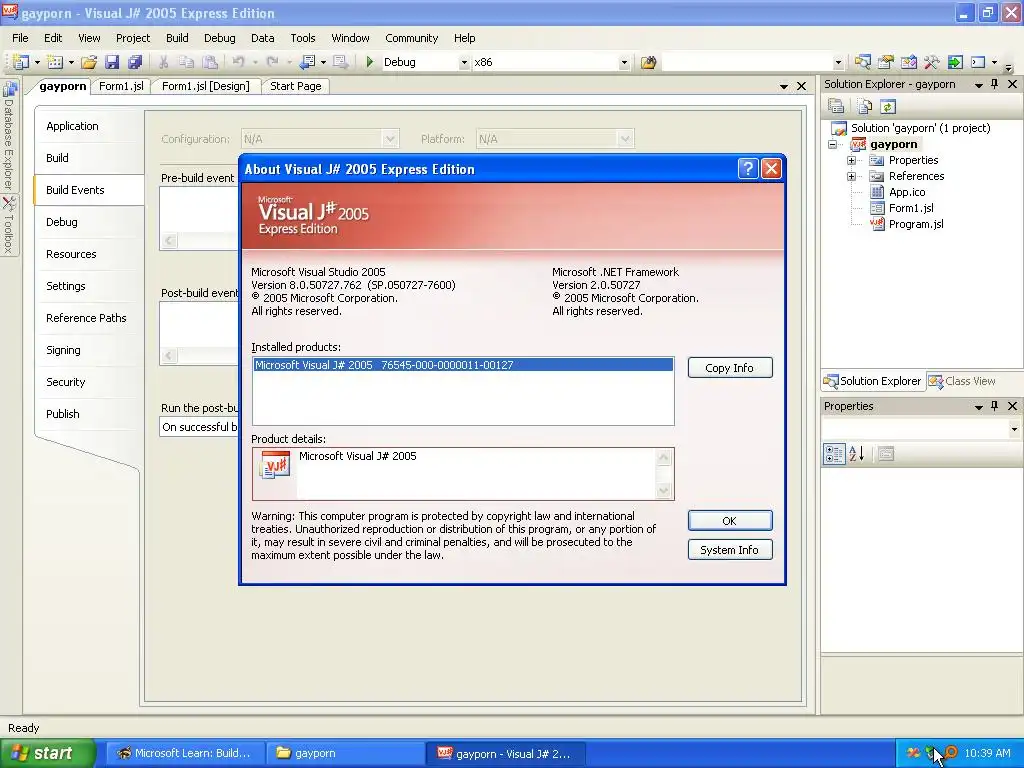Click the Toolbox hammer-and-wrench icon
Viewport: 1024px width, 768px height.
931,62
